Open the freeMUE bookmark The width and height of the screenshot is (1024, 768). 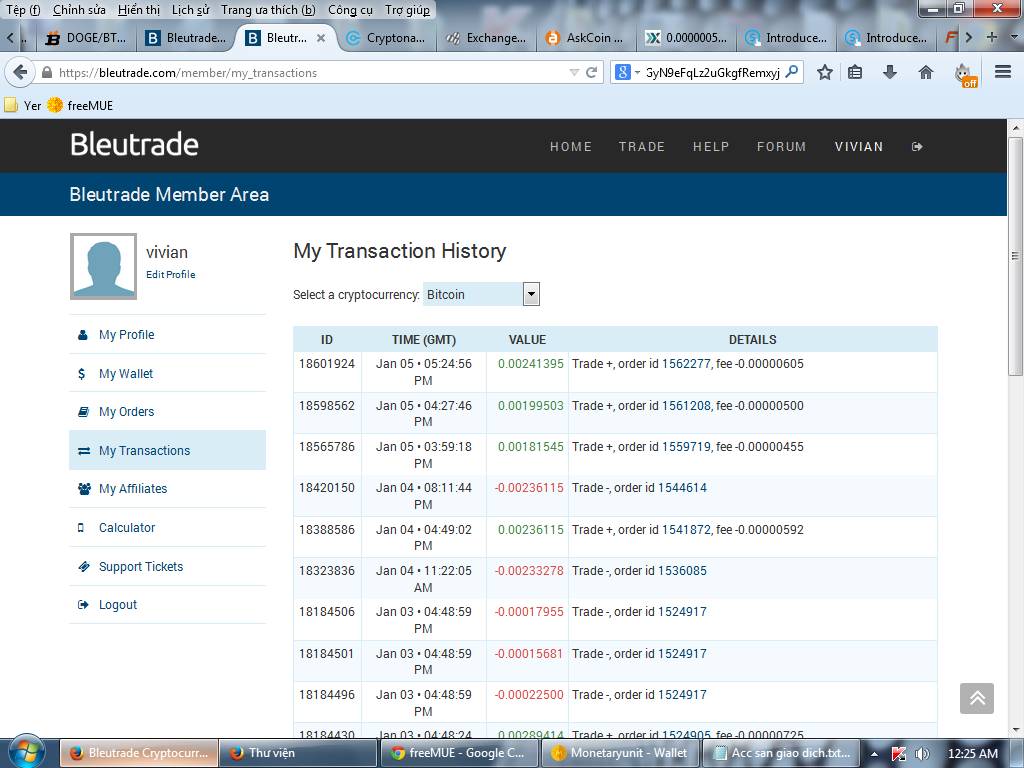pyautogui.click(x=80, y=105)
